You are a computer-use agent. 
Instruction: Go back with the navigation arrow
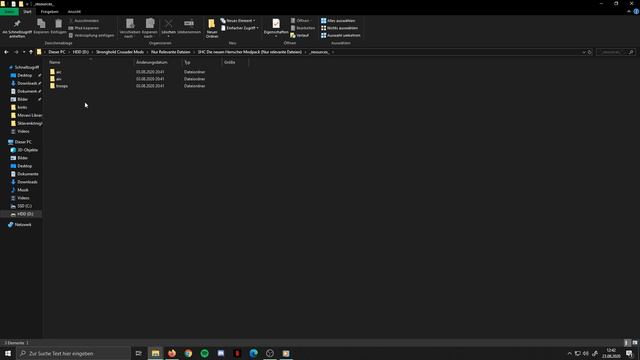coord(6,52)
